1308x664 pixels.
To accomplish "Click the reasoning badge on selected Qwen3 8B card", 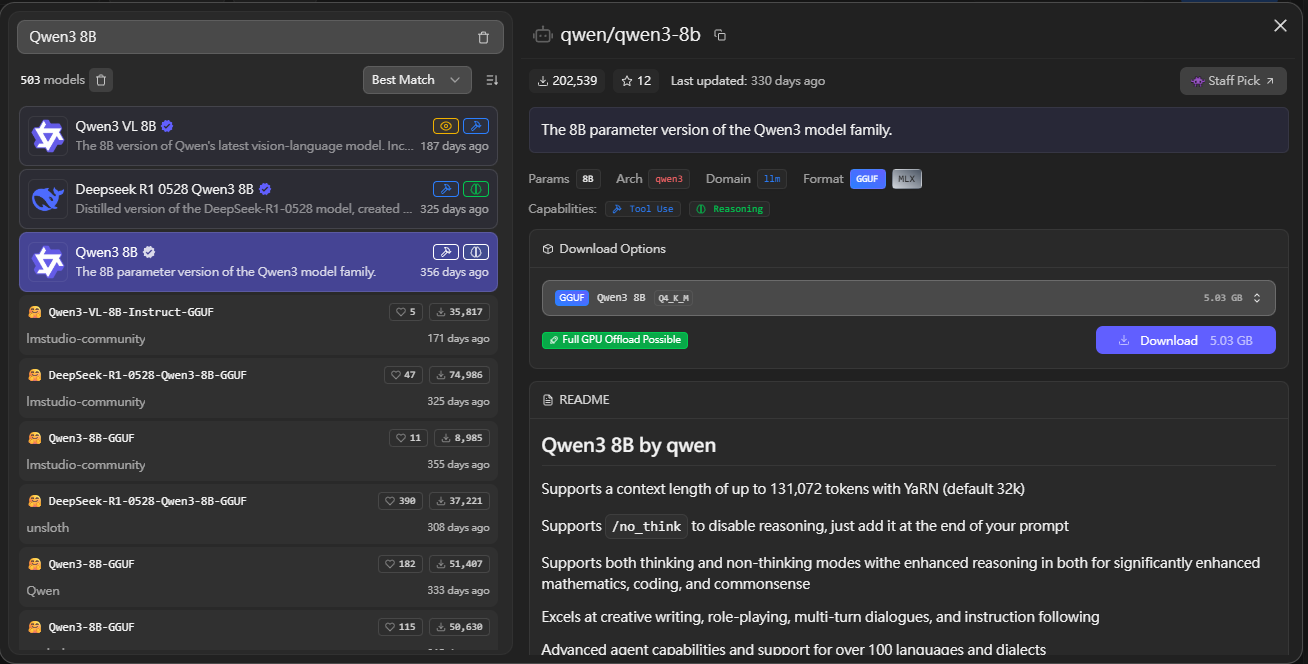I will (476, 252).
